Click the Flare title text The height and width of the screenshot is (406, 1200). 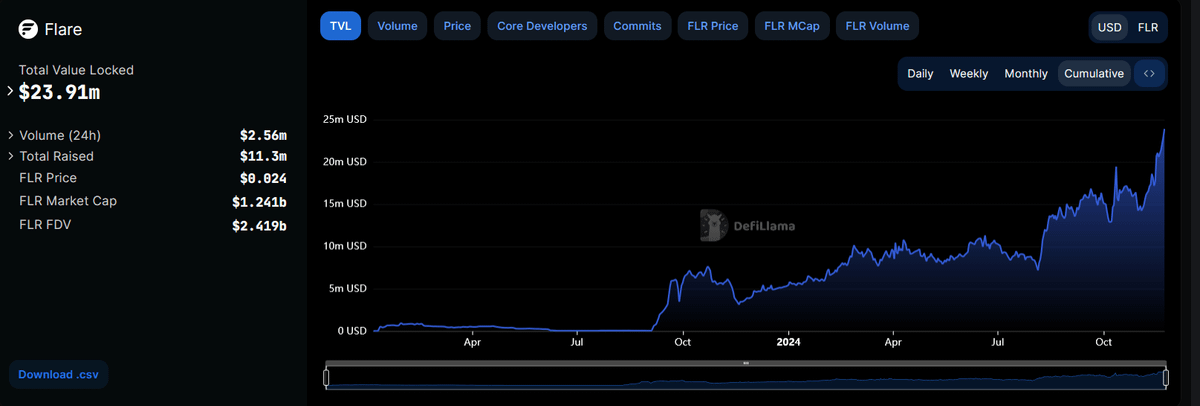tap(64, 29)
